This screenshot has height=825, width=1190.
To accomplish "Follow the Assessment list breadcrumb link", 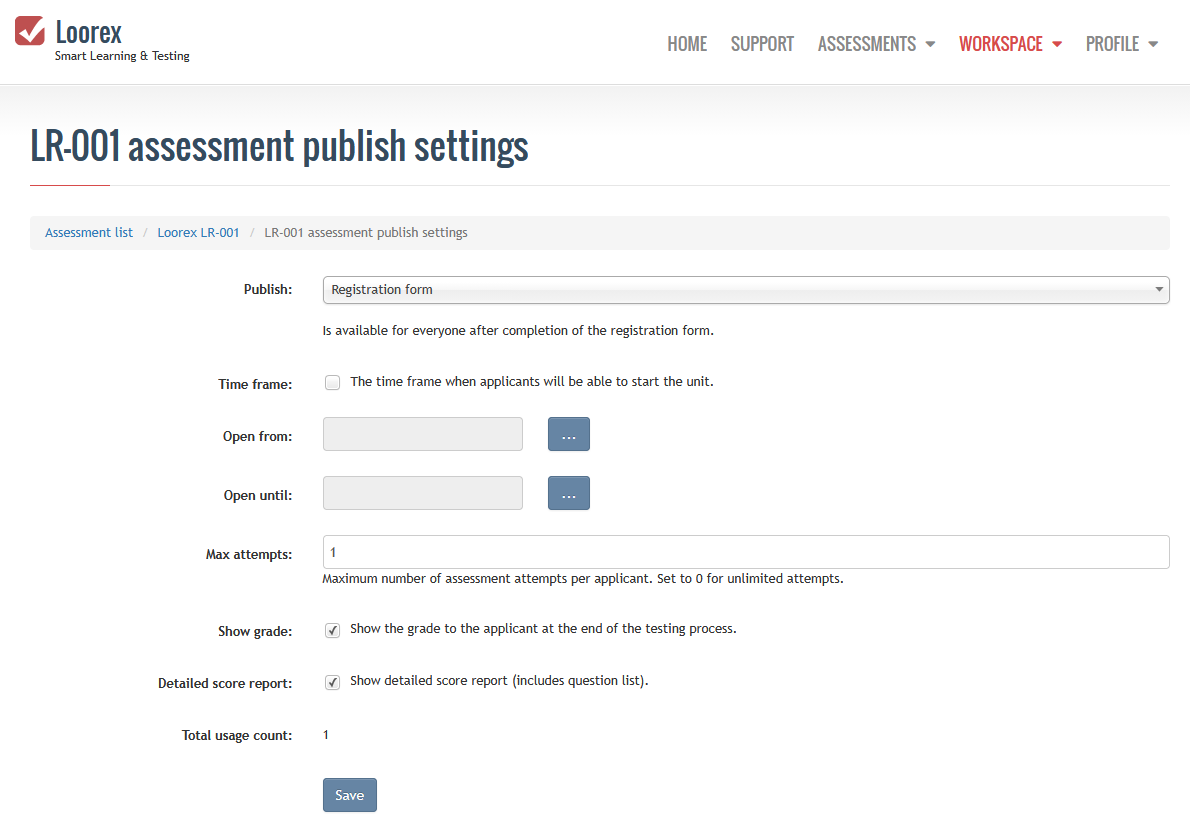I will 89,232.
